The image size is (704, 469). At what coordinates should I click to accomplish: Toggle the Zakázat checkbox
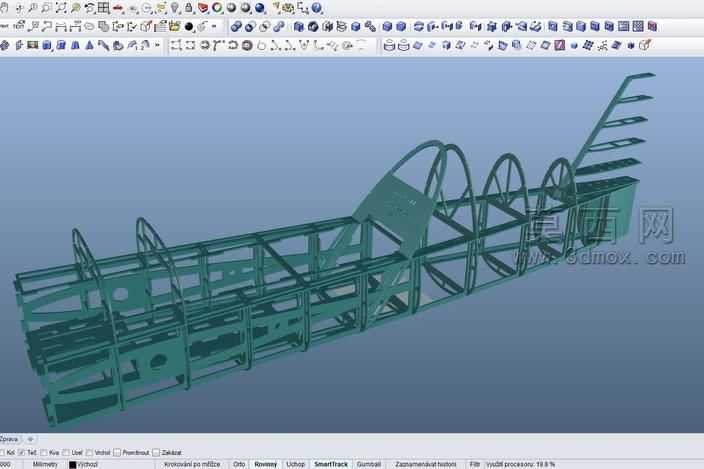[x=156, y=452]
